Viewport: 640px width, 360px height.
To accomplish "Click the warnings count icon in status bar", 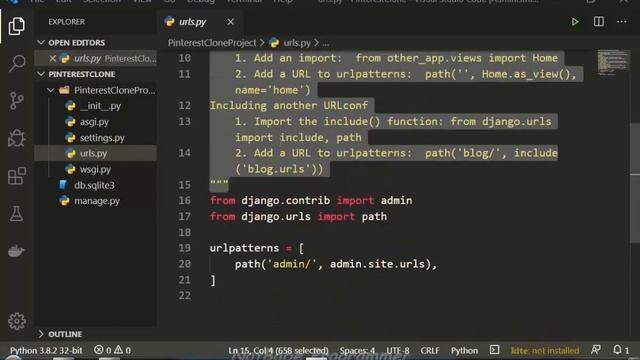I will coord(118,350).
